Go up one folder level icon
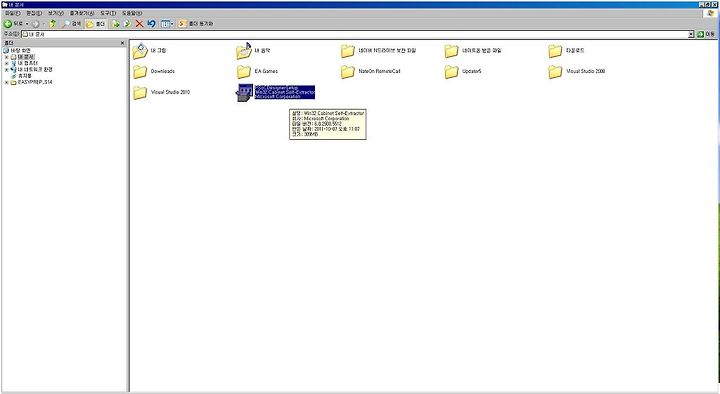Image resolution: width=720 pixels, height=394 pixels. pyautogui.click(x=53, y=23)
